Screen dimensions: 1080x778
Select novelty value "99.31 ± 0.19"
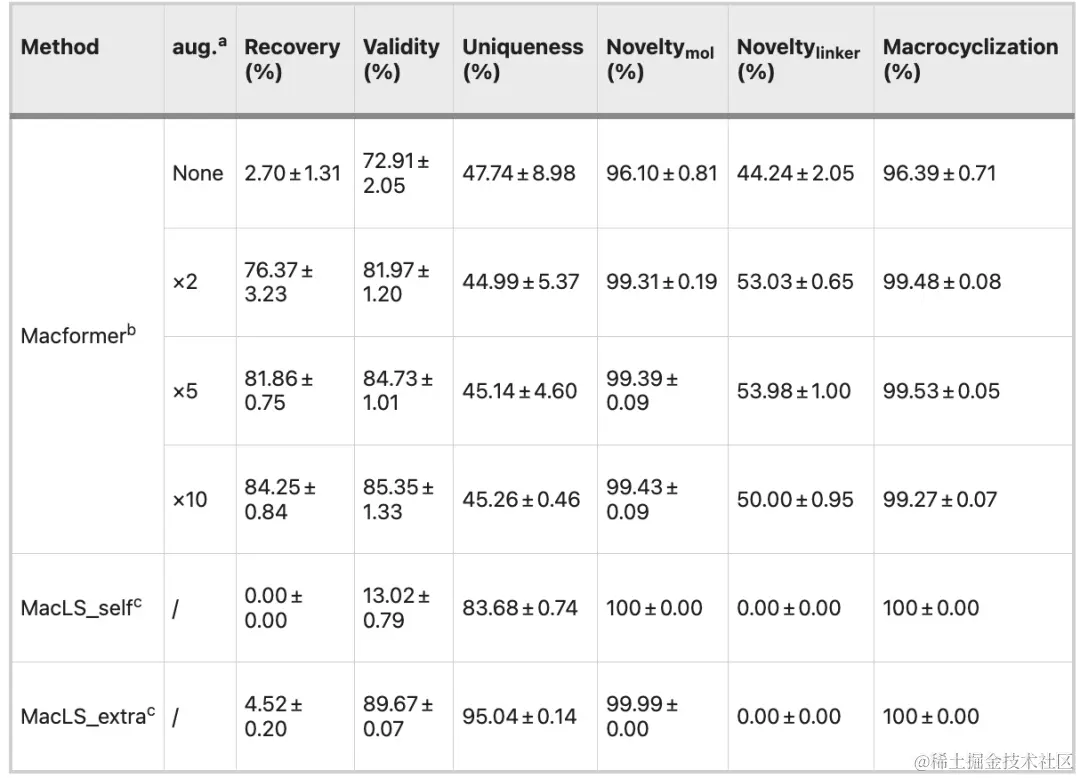pyautogui.click(x=662, y=282)
